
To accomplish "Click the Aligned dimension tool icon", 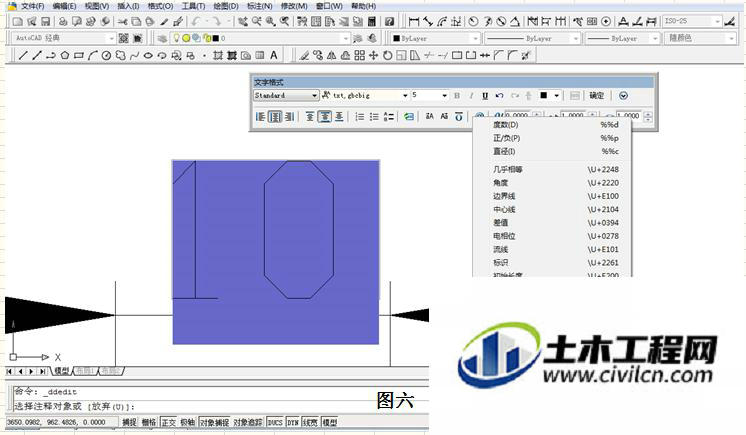I will pyautogui.click(x=428, y=21).
